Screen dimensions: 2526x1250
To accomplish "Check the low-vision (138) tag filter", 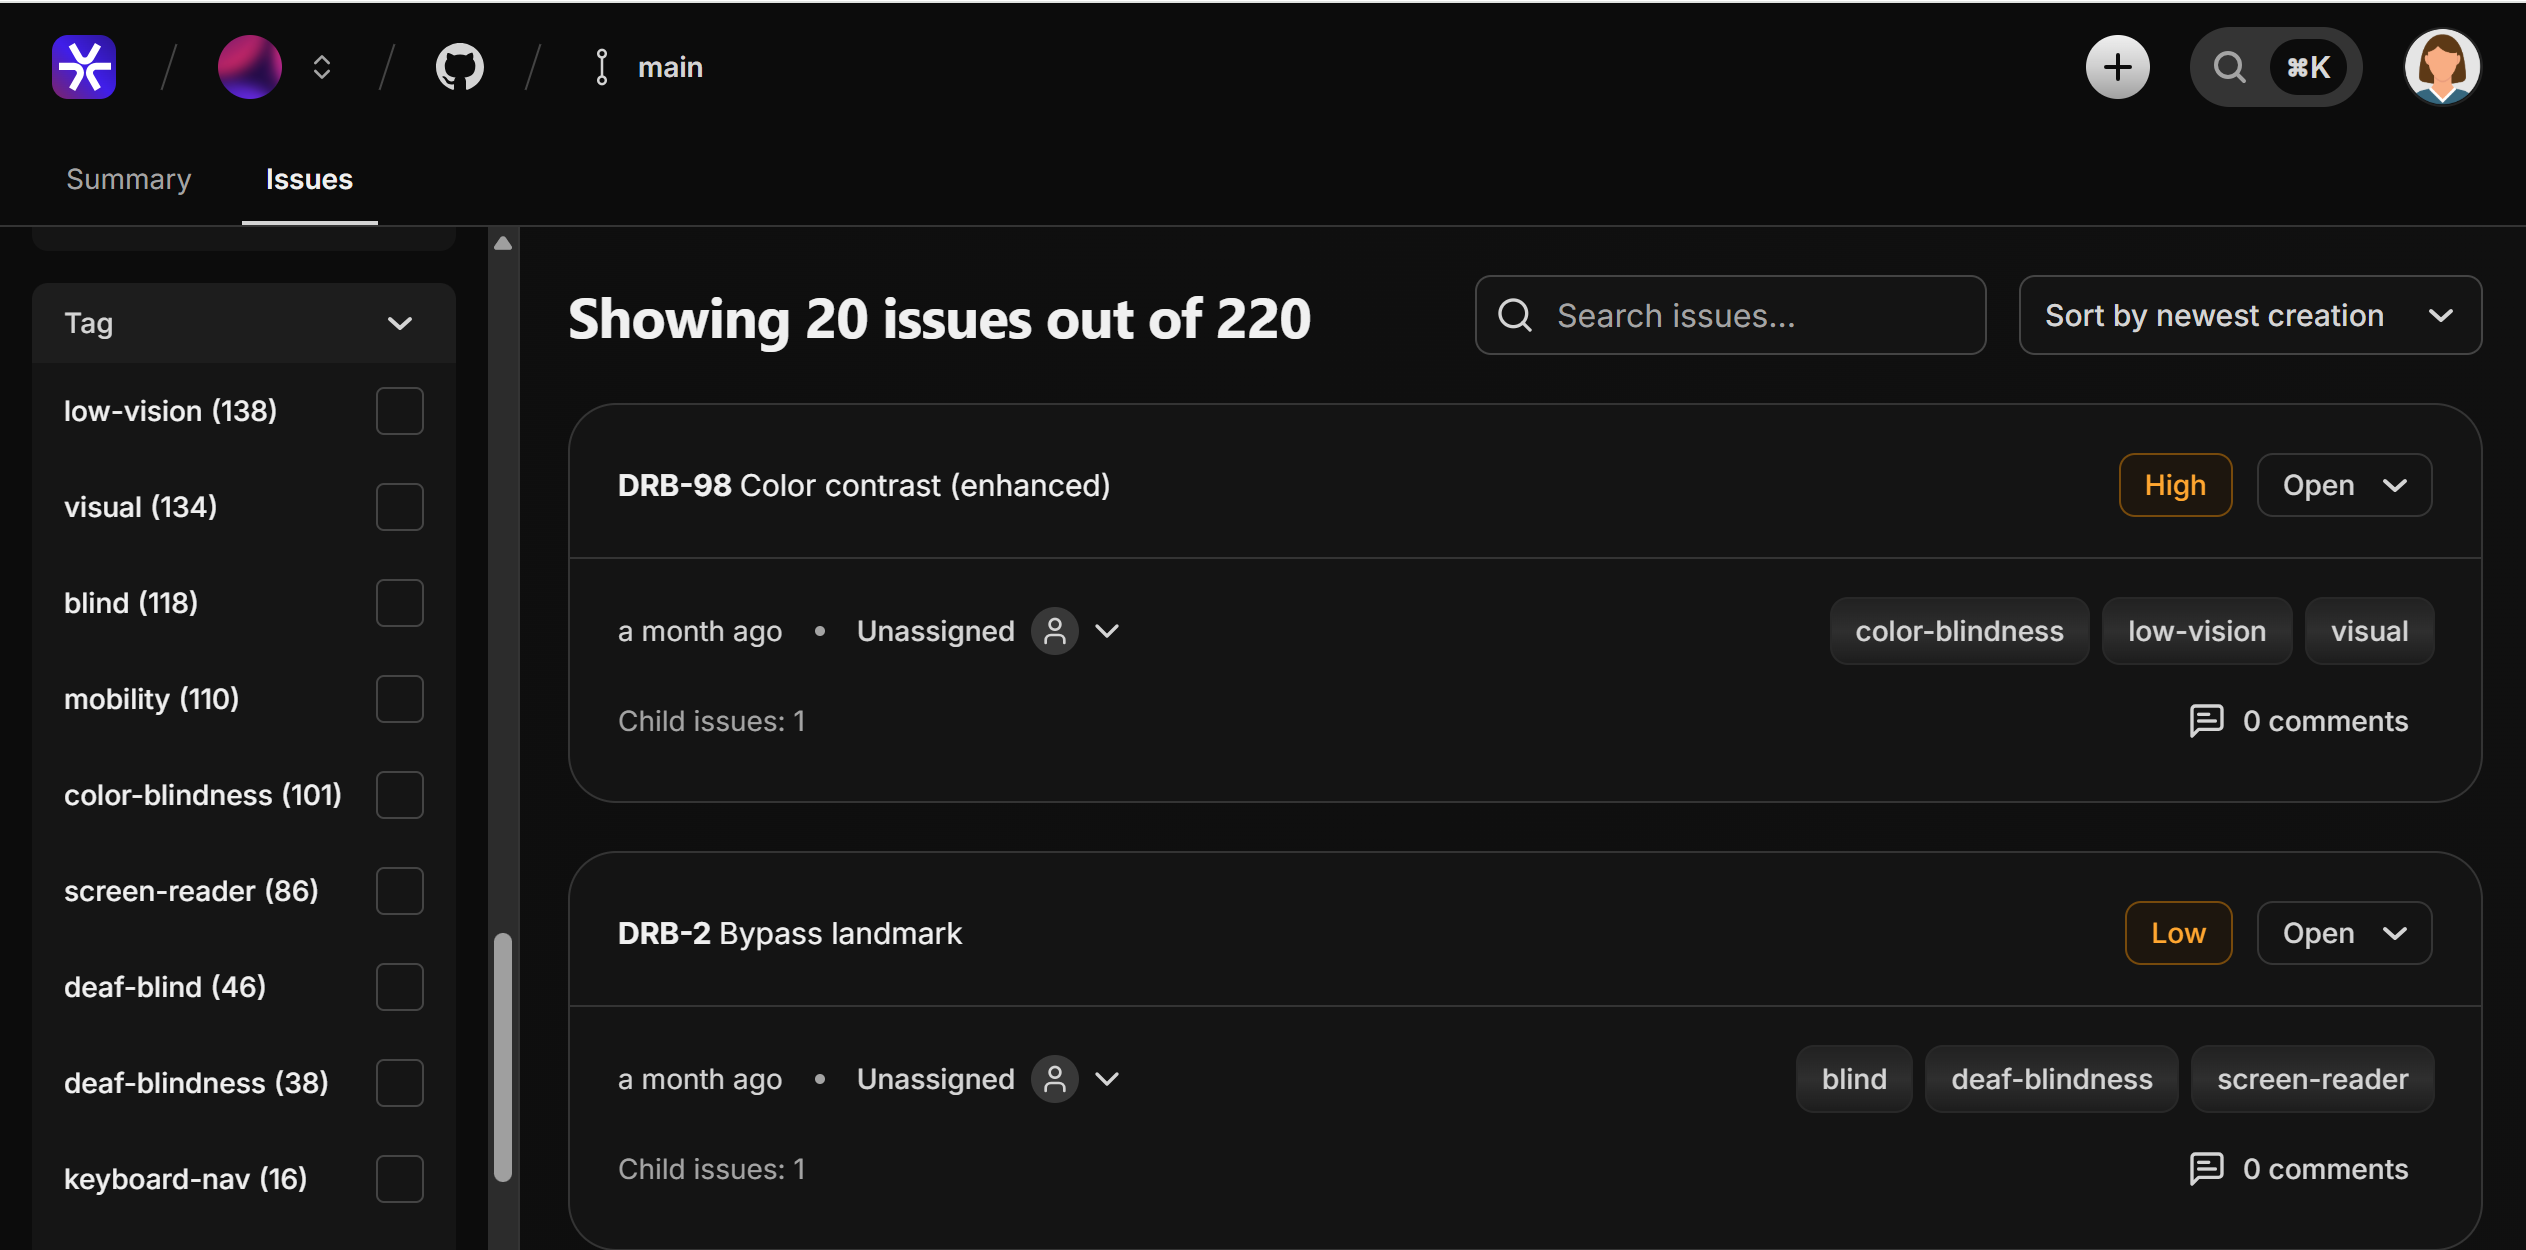I will tap(398, 410).
